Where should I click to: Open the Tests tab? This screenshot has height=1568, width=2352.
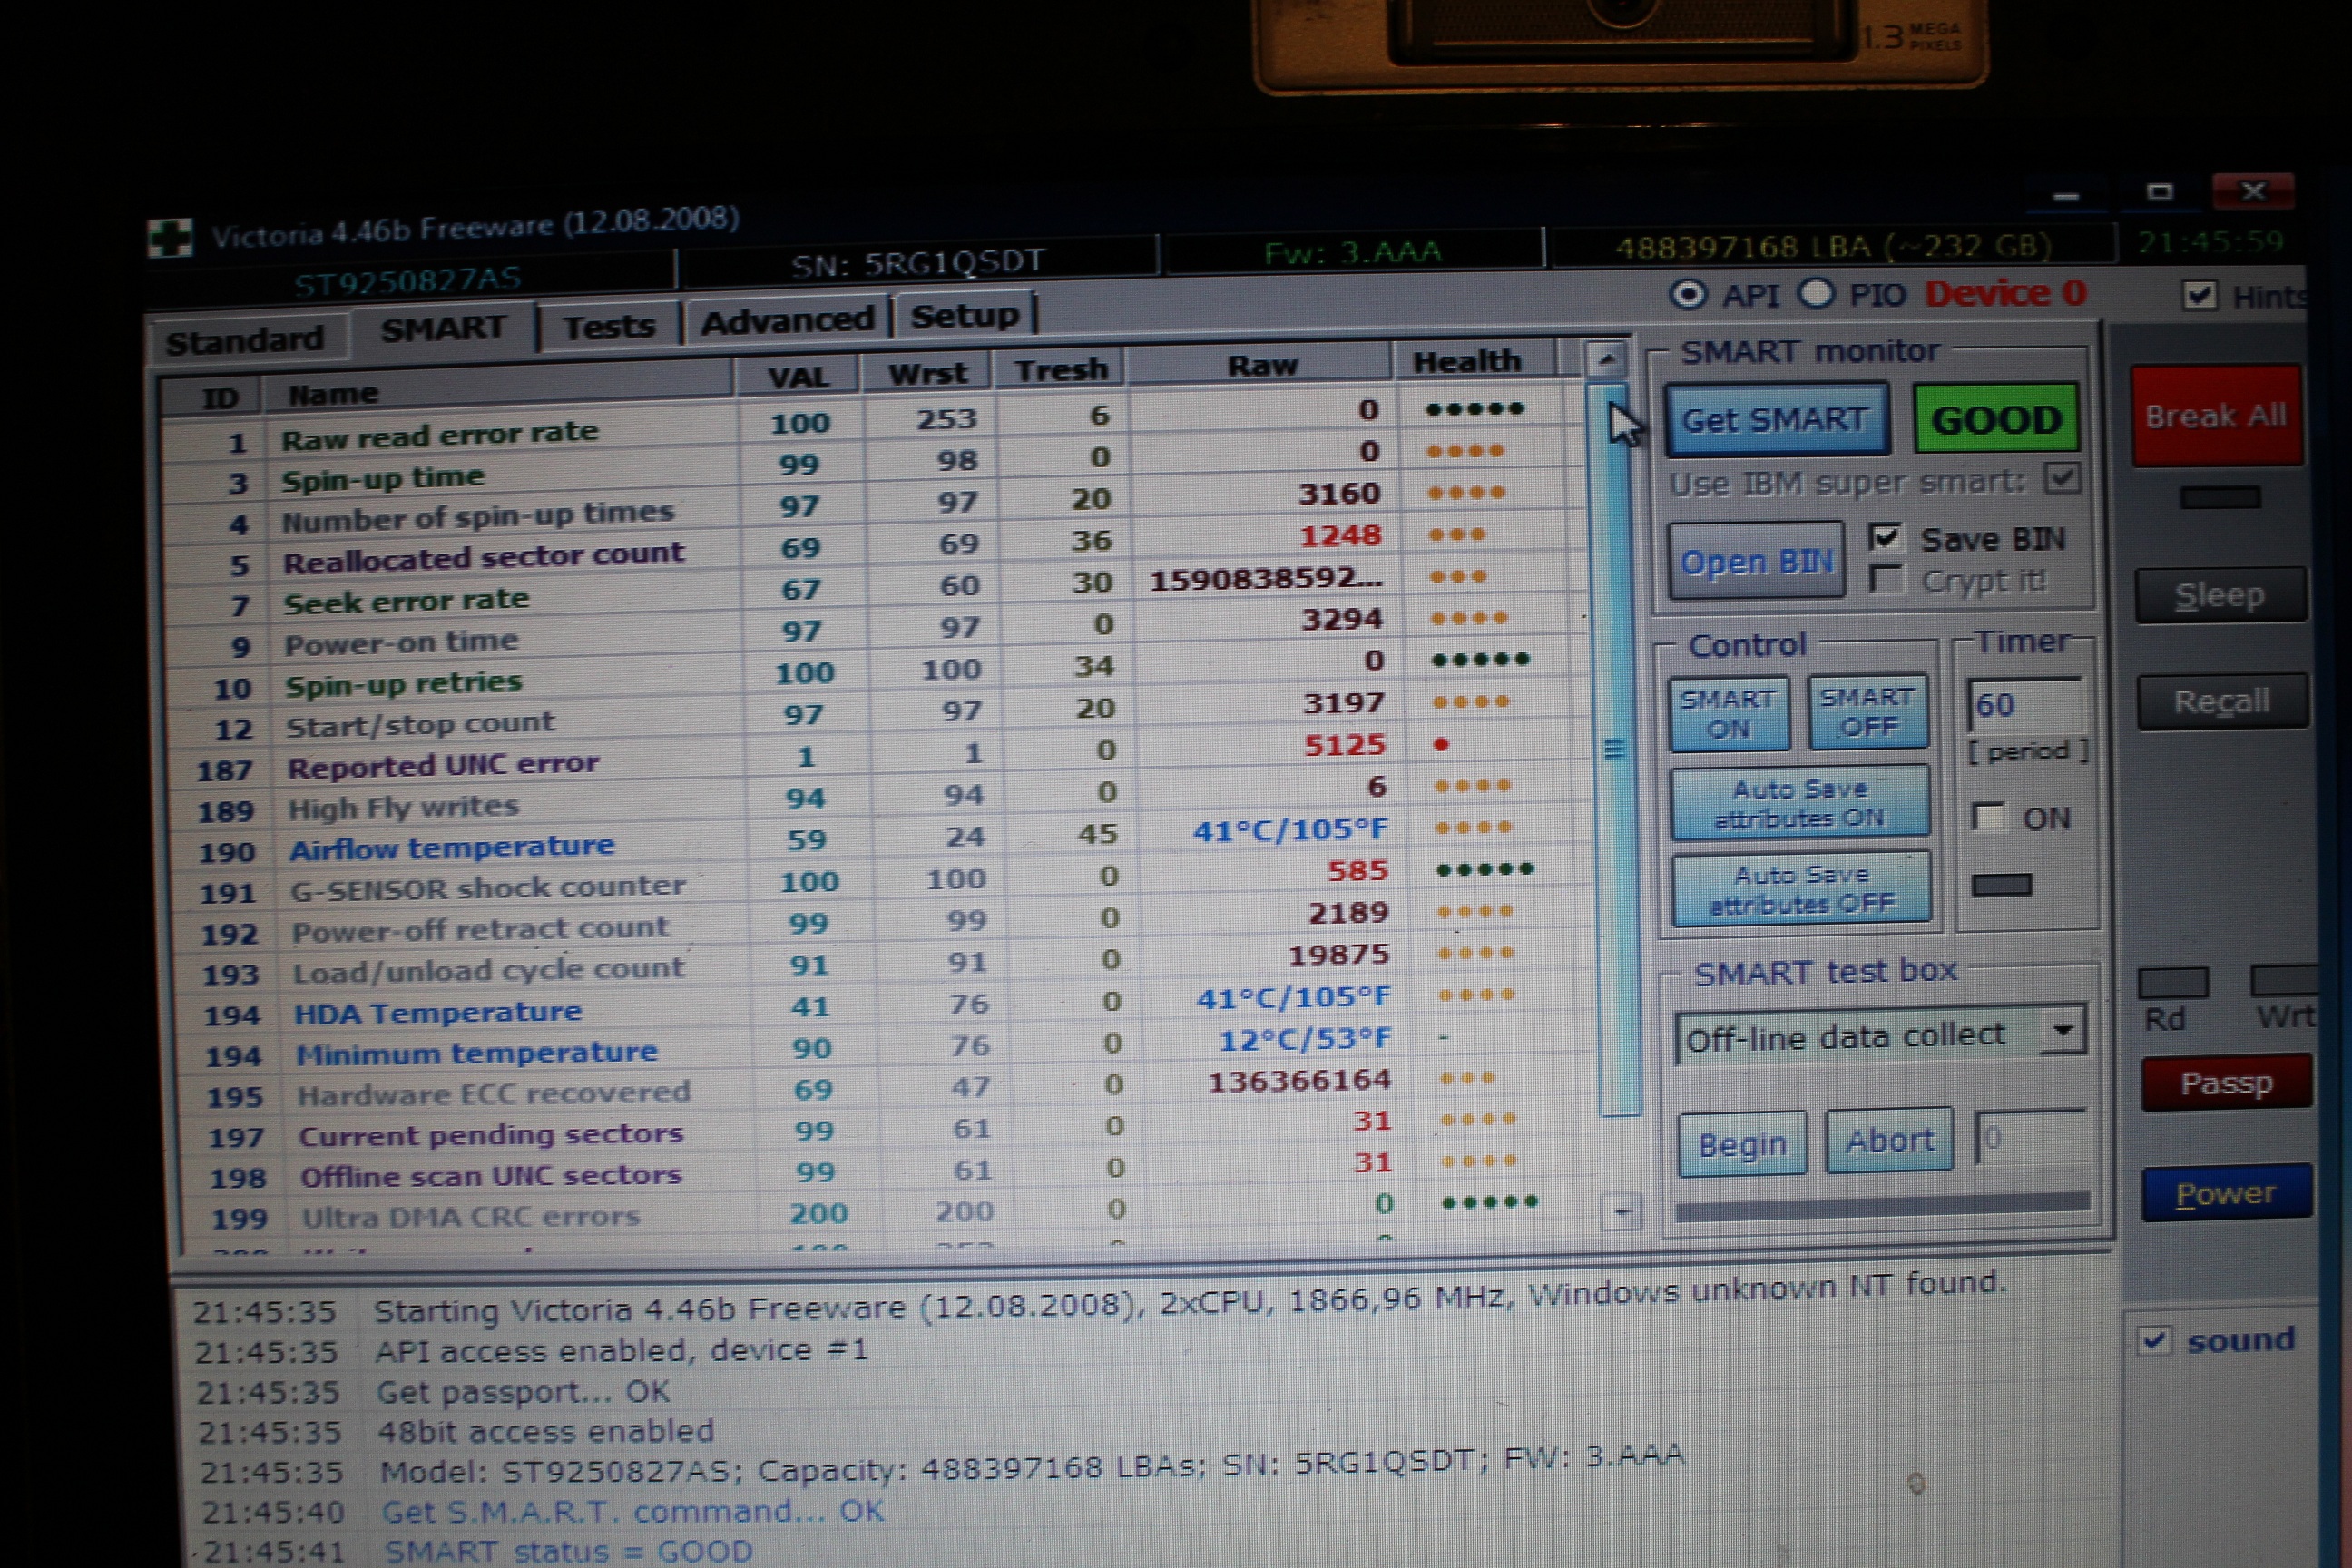click(609, 326)
